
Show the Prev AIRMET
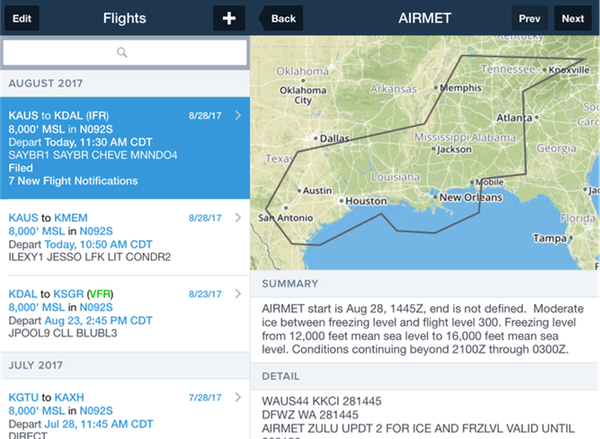pyautogui.click(x=530, y=18)
